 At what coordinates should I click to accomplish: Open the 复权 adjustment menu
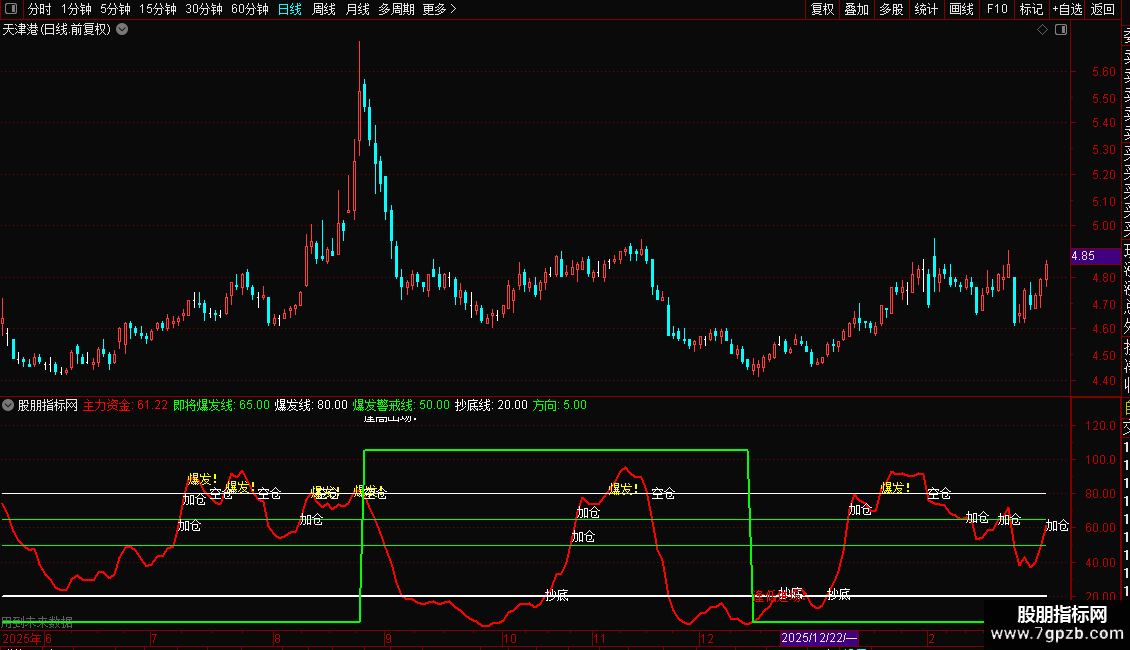coord(822,9)
